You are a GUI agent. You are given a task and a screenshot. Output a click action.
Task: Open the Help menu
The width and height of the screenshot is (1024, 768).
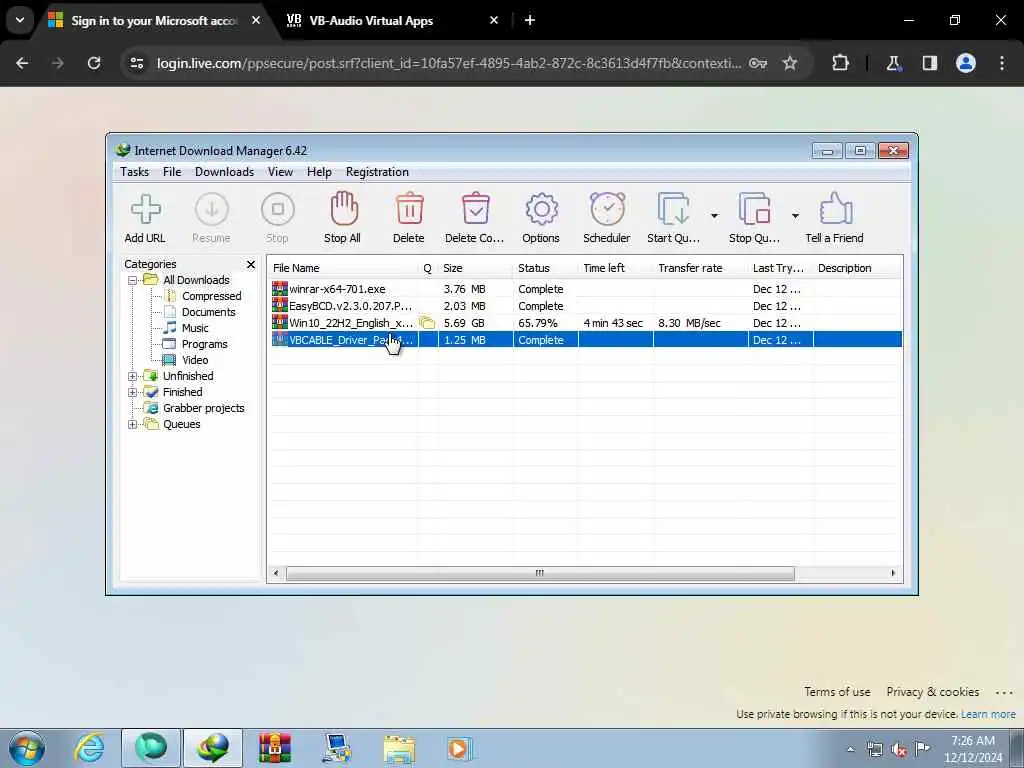point(319,172)
